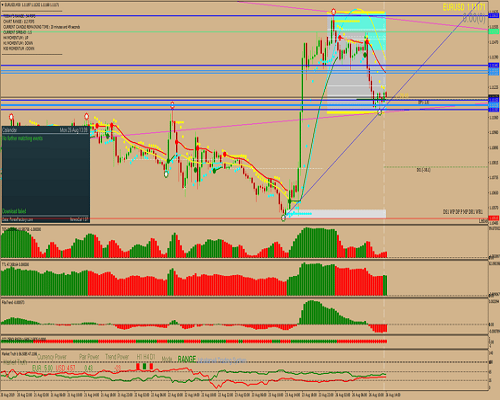The image size is (500, 400).
Task: Click the triangle beside the EURUSD chart title
Action: (x=3, y=5)
